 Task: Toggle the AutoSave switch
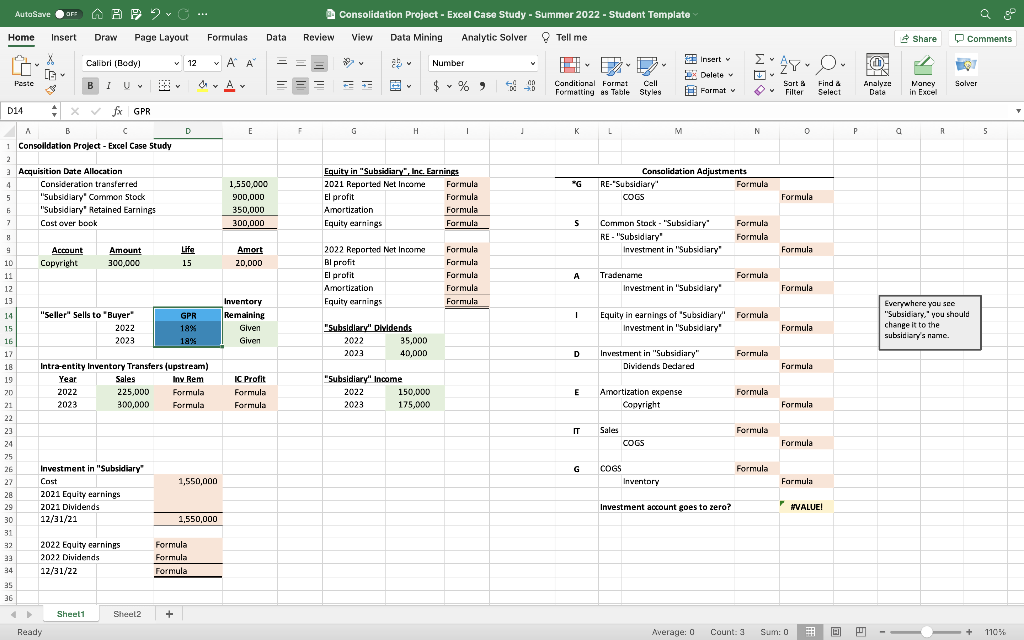69,14
